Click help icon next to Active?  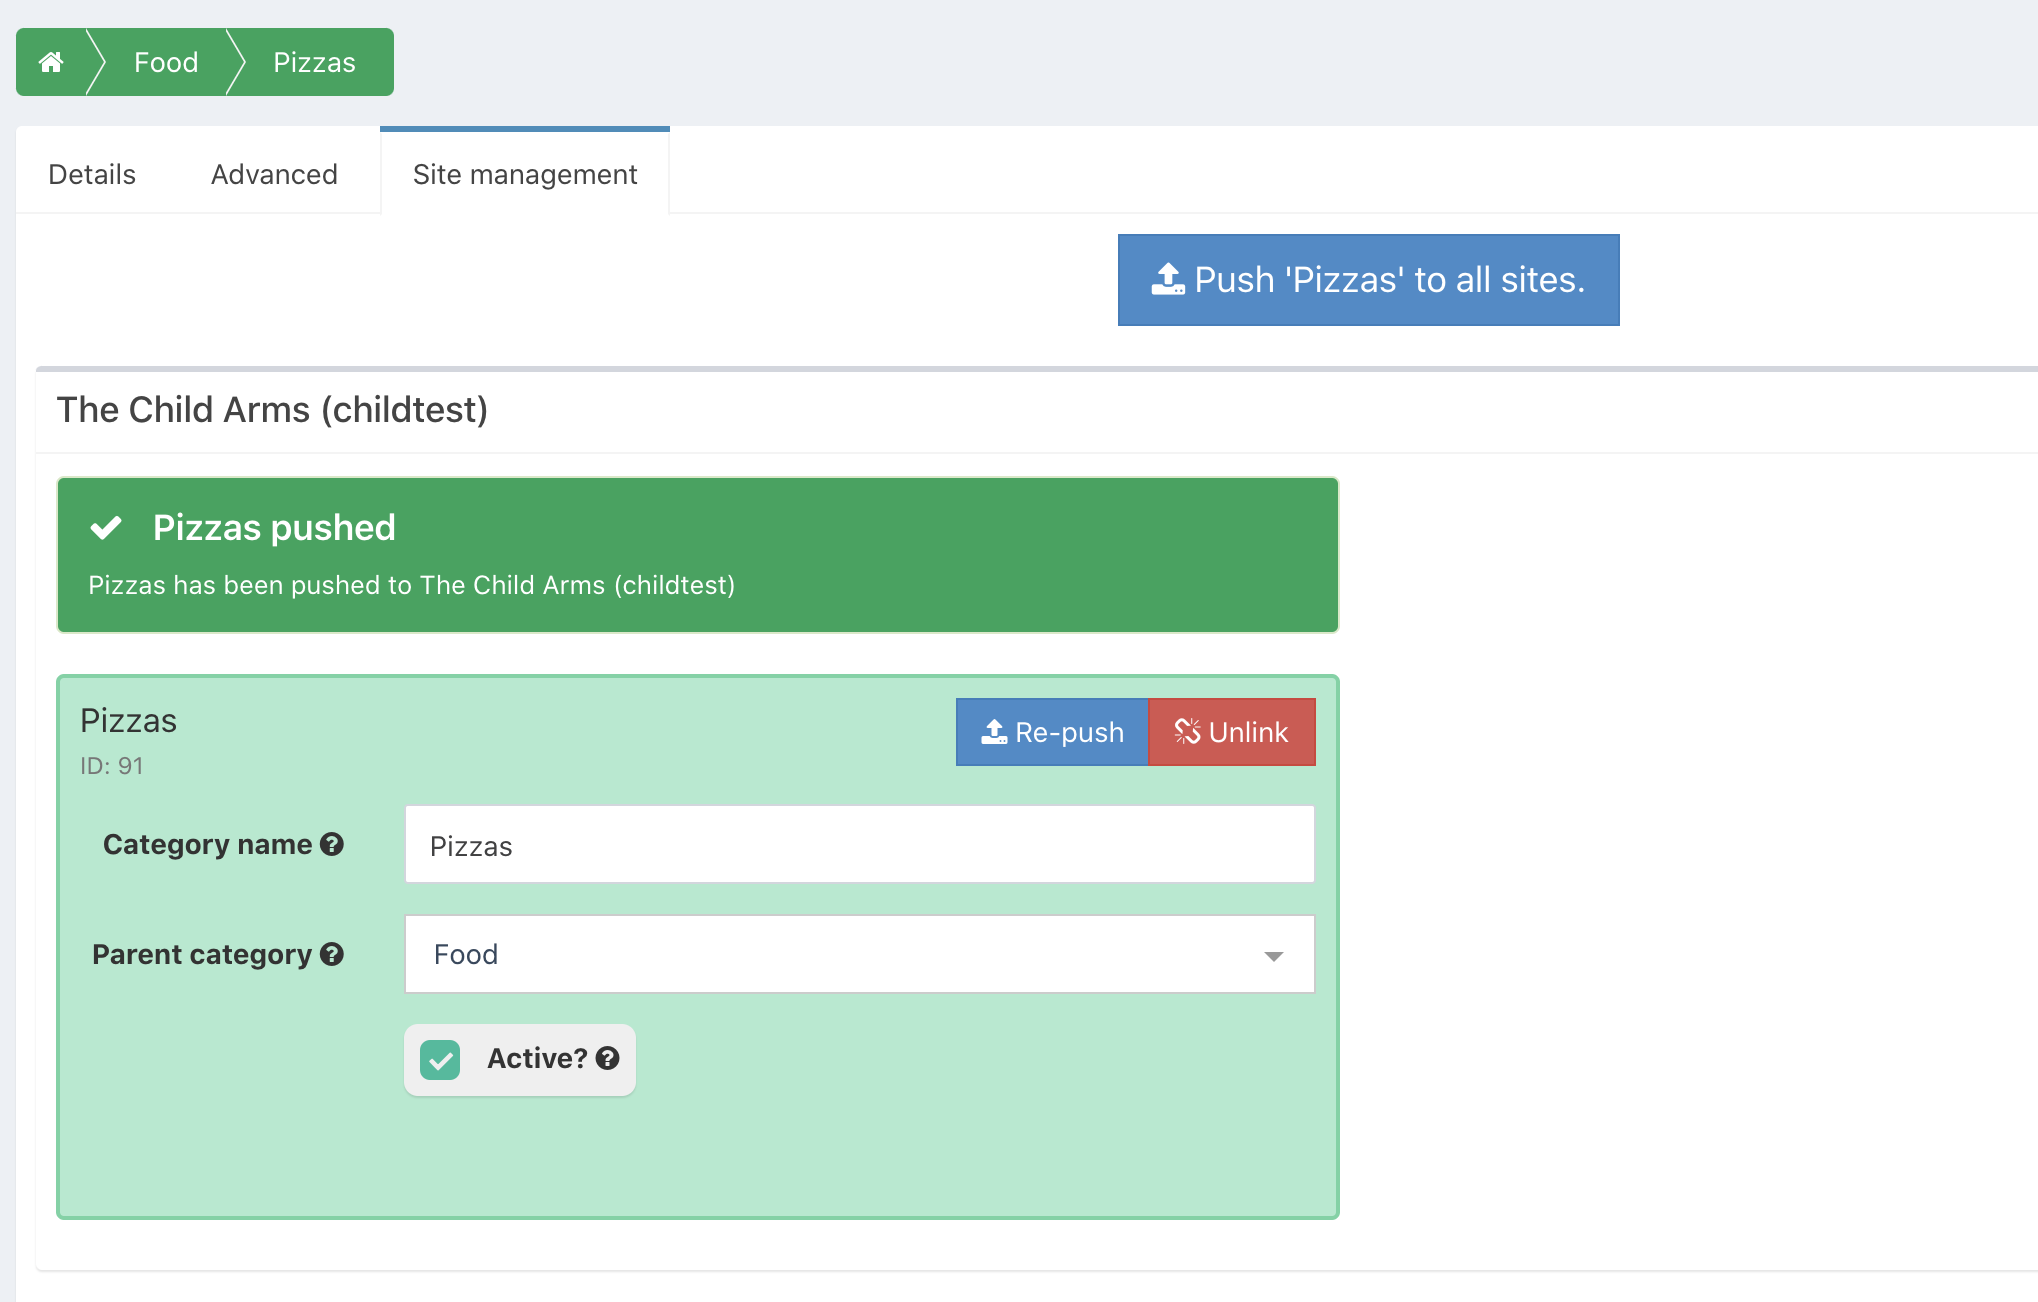tap(608, 1059)
